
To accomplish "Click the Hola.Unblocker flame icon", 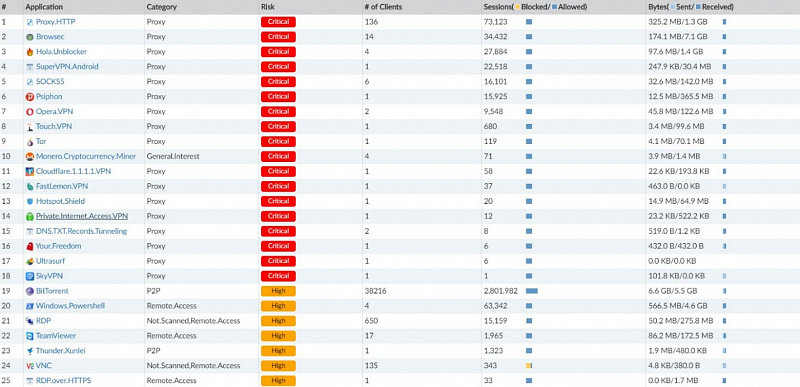I will tap(30, 52).
